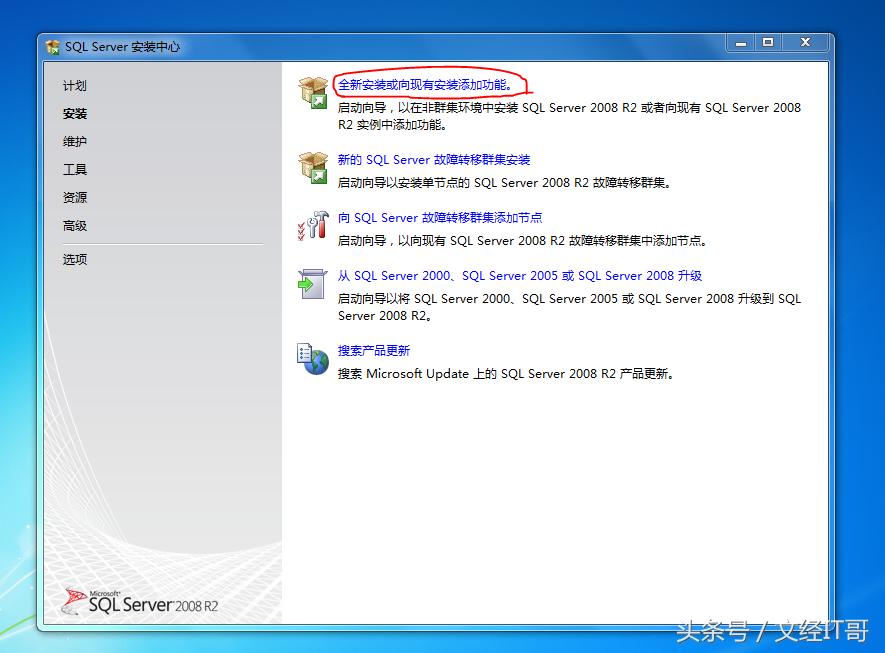This screenshot has width=885, height=653.
Task: Open the 搜索产品更新 link
Action: click(x=374, y=350)
